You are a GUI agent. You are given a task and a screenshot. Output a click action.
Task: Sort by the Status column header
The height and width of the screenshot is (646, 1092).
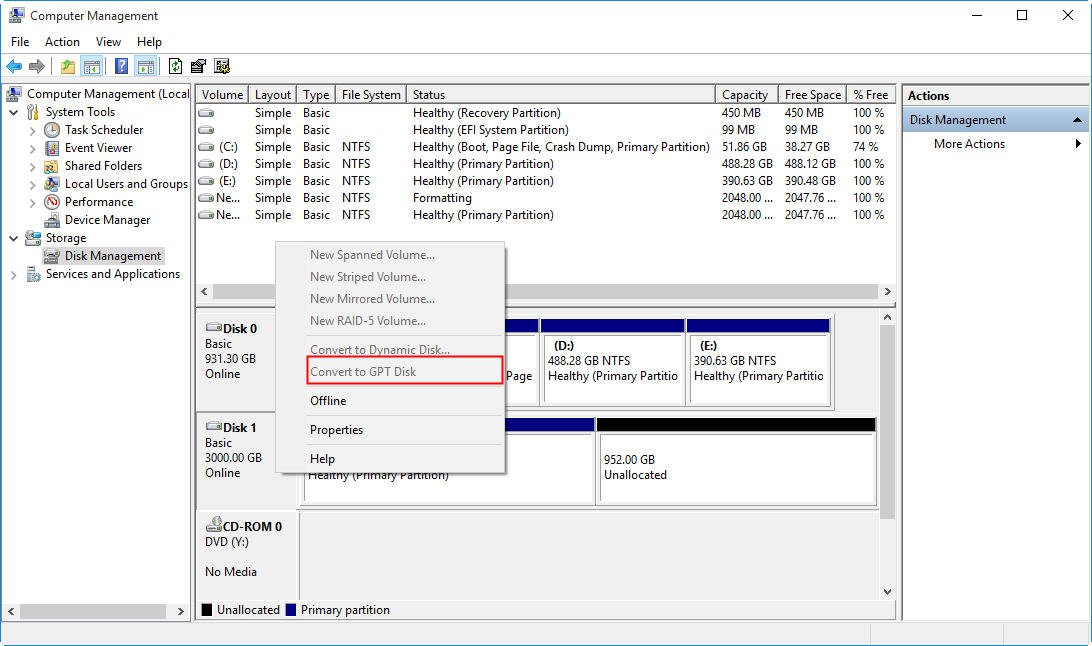pyautogui.click(x=561, y=95)
